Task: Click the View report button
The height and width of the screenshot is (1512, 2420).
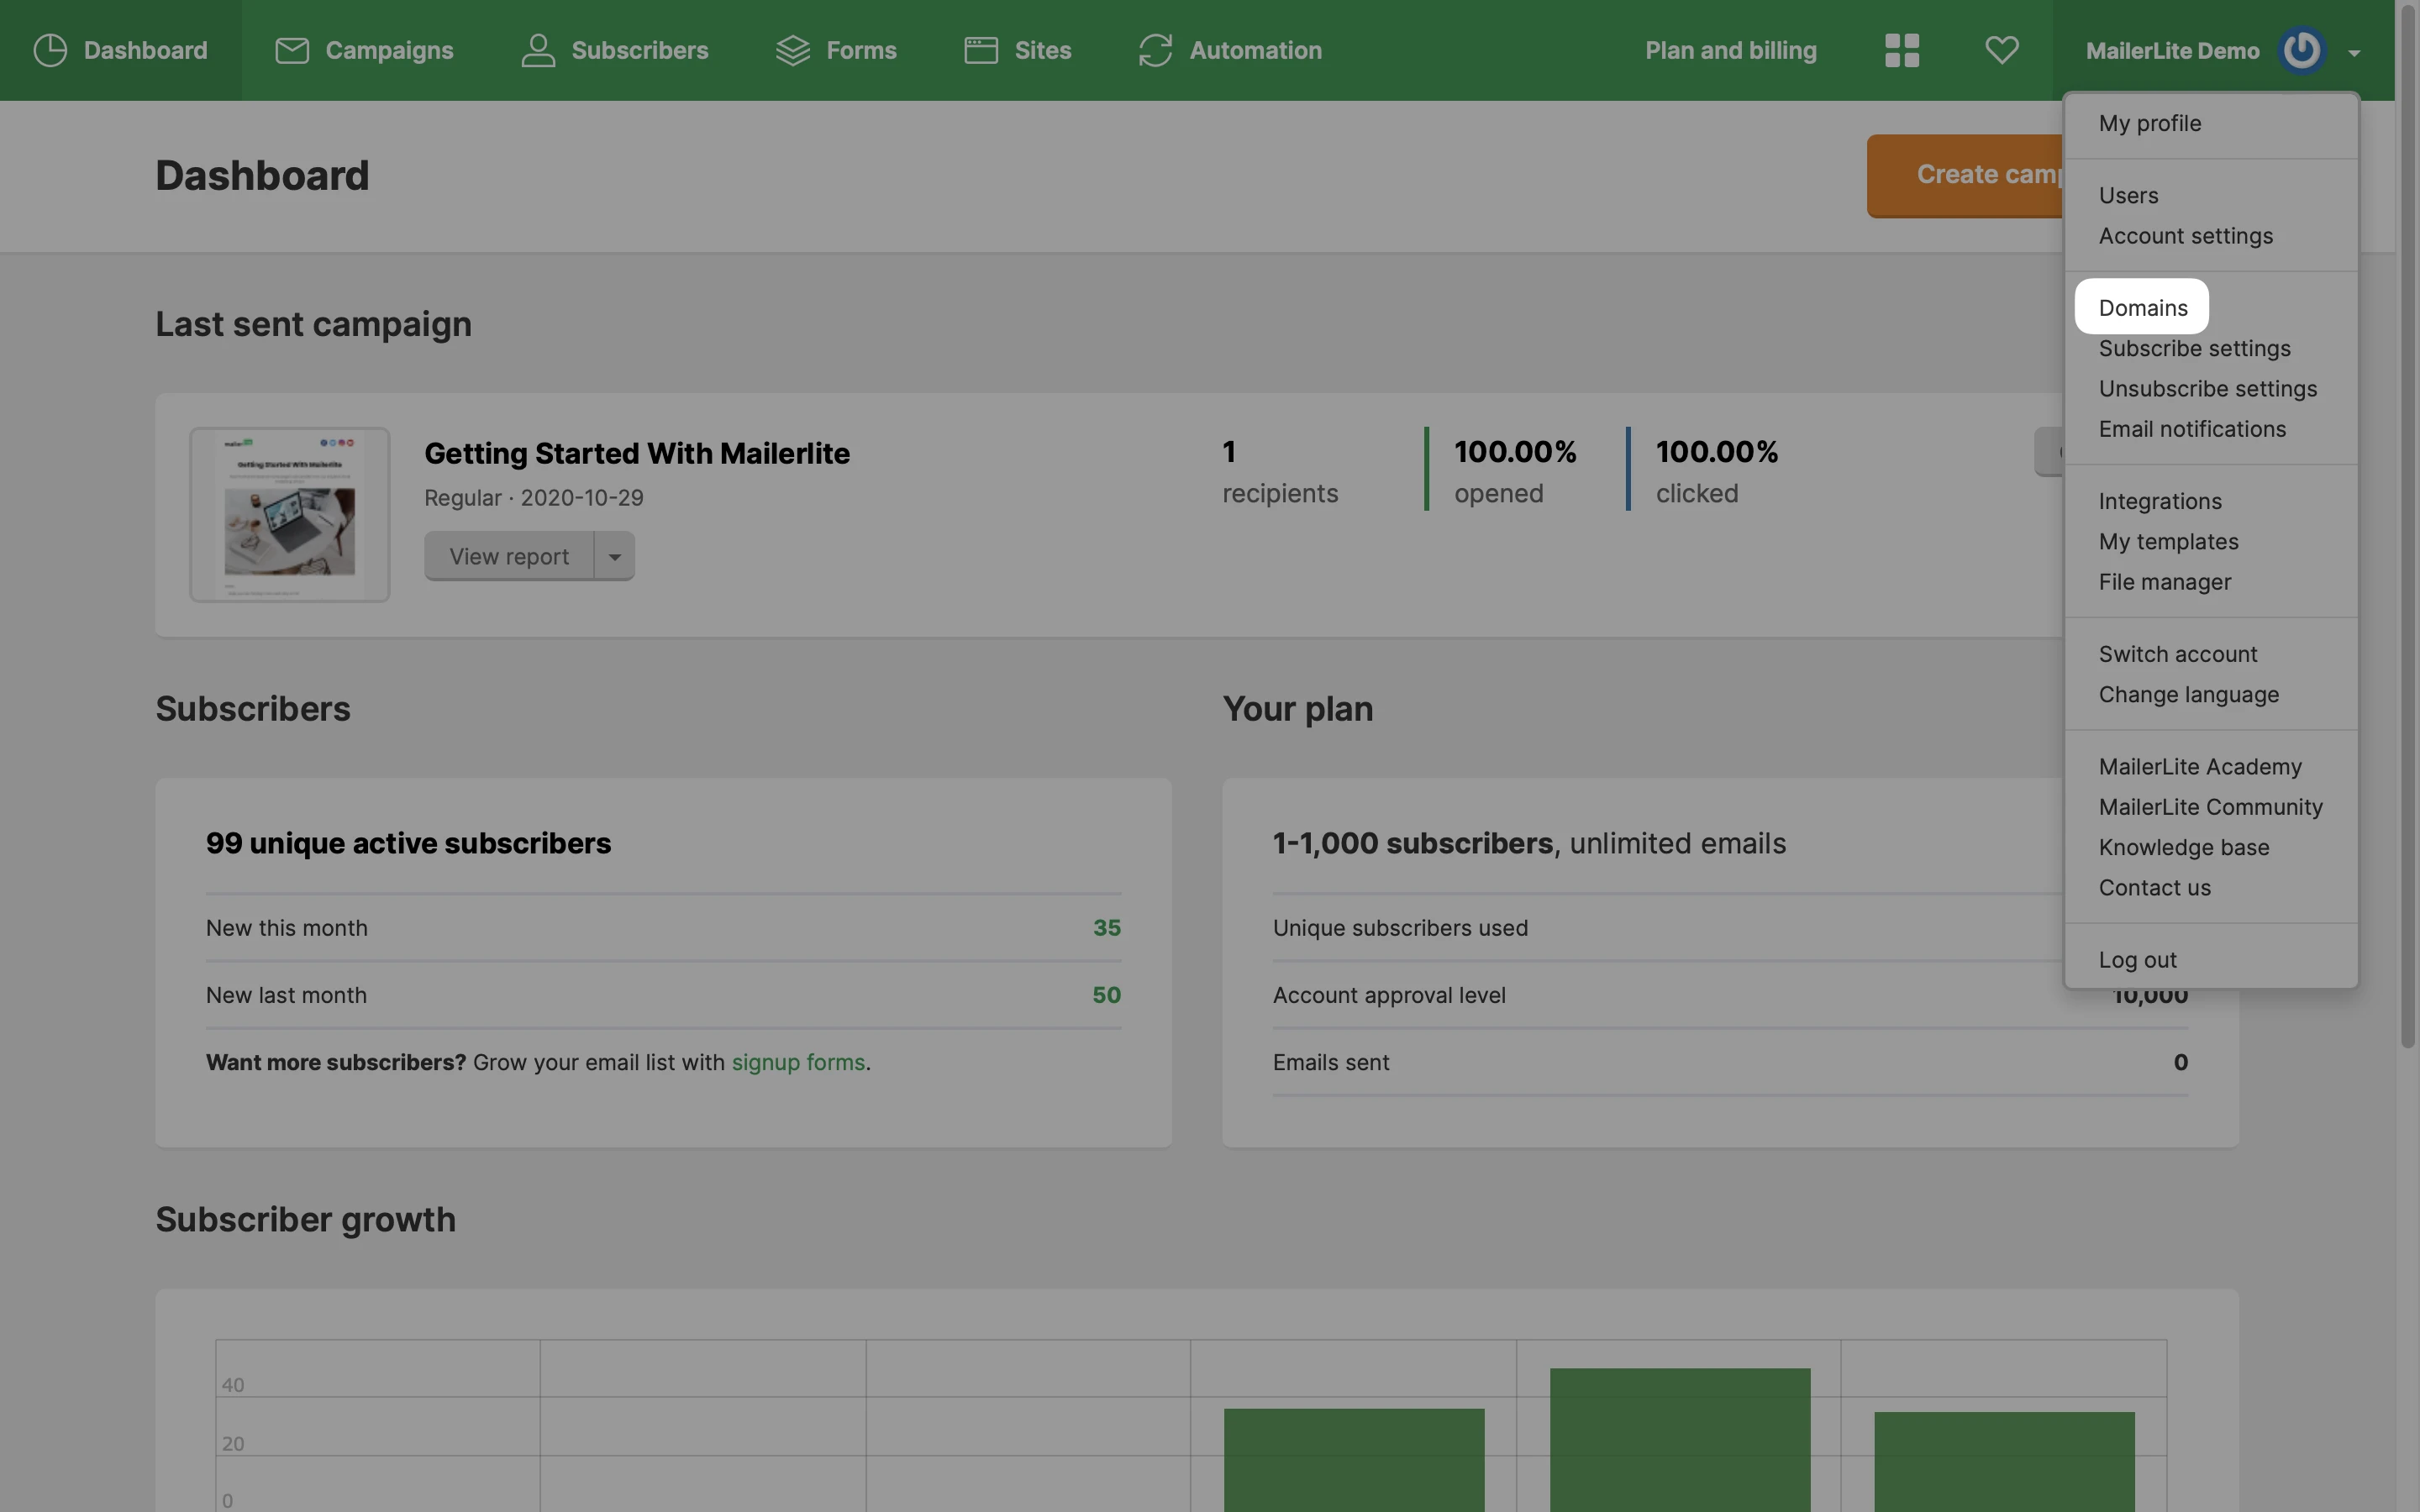Action: tap(509, 557)
